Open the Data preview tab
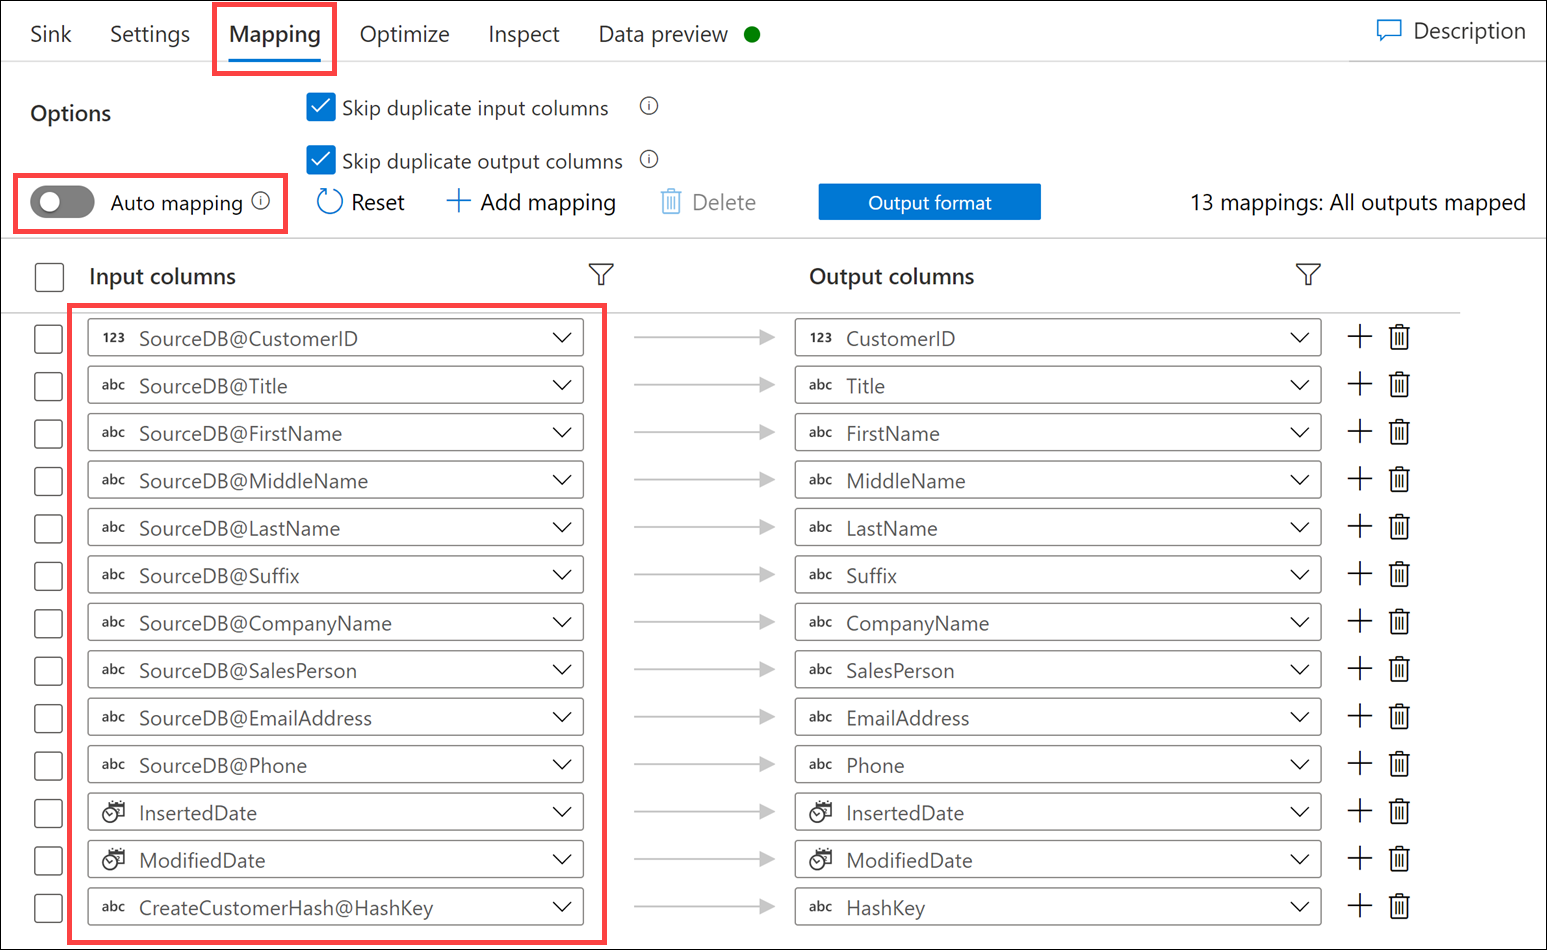The height and width of the screenshot is (950, 1547). [x=663, y=34]
